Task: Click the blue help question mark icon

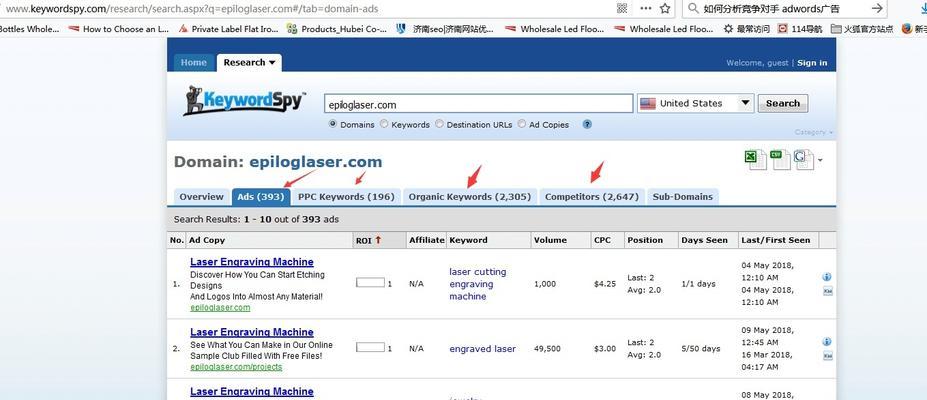Action: (587, 124)
